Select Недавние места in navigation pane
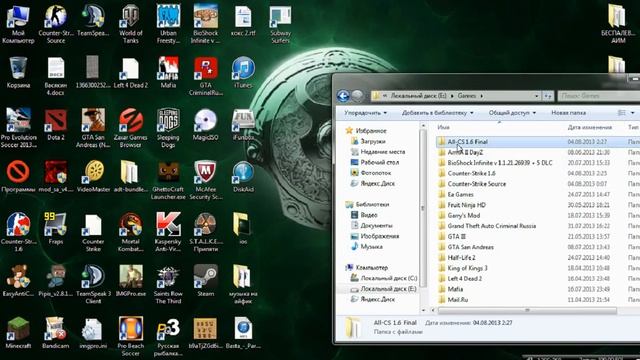Screen dimensions: 640x360 pyautogui.click(x=382, y=152)
